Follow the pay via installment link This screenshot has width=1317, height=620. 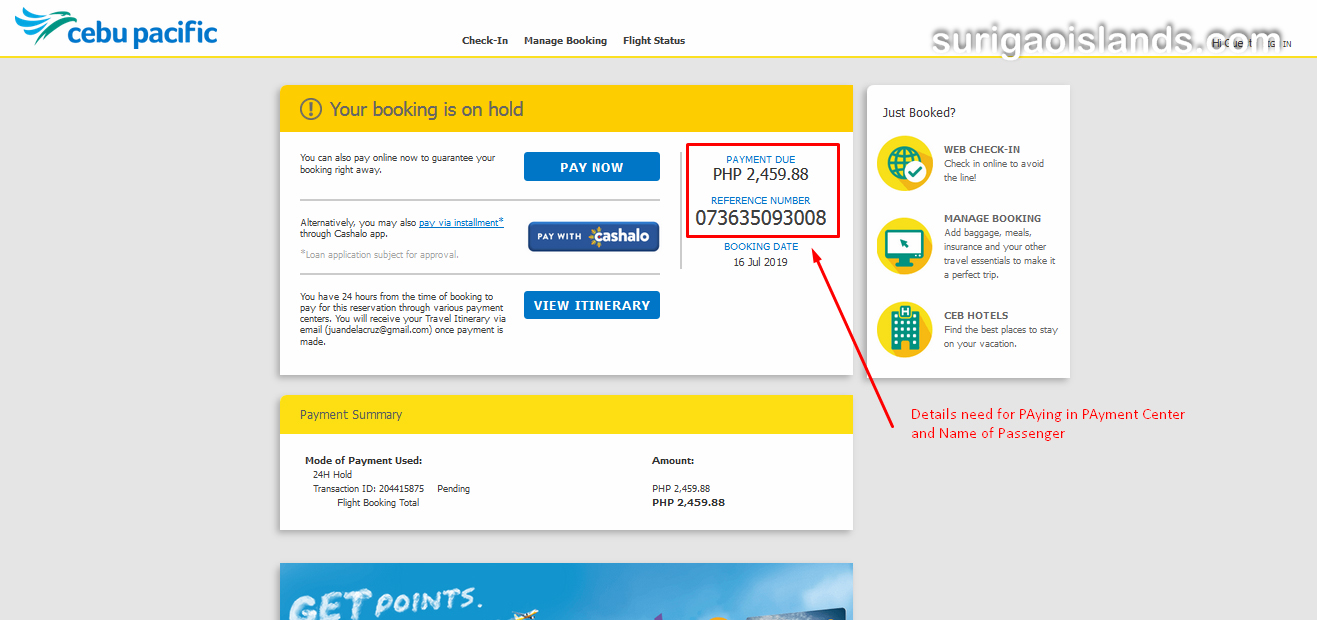tap(461, 223)
